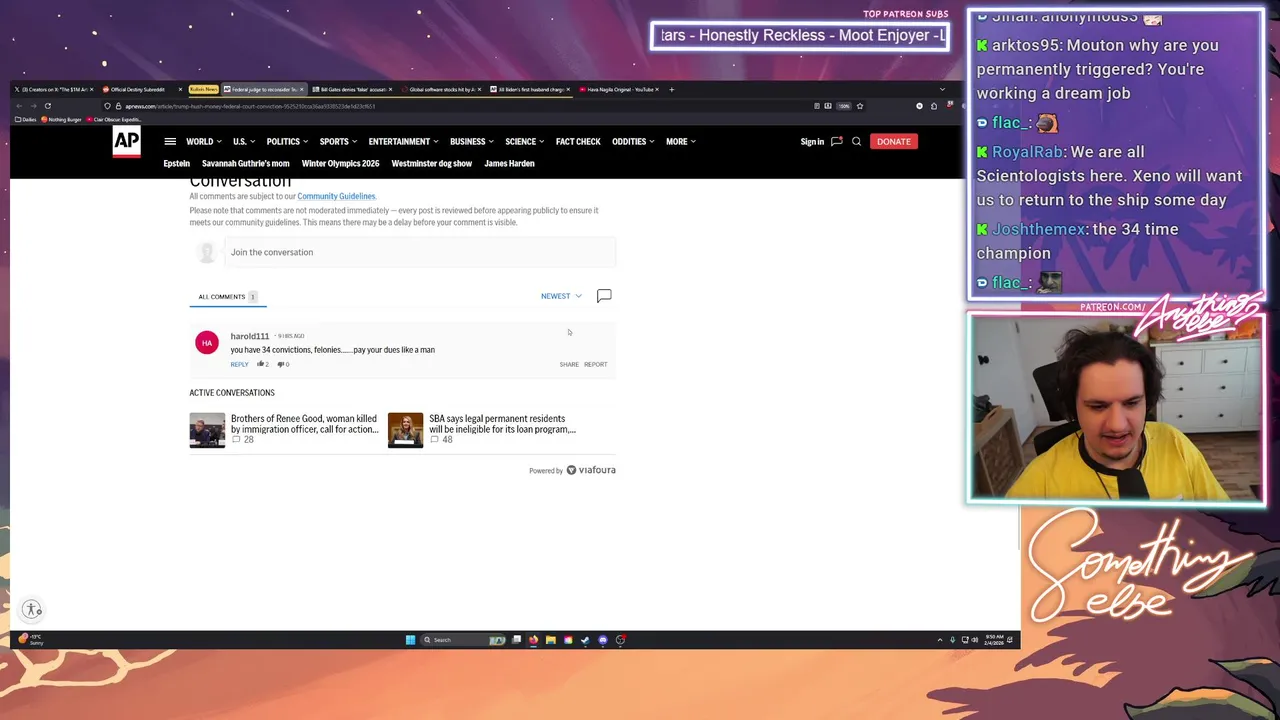Screen dimensions: 1280x720
Task: Open Brothers of Renee Good conversation headline
Action: coord(304,424)
